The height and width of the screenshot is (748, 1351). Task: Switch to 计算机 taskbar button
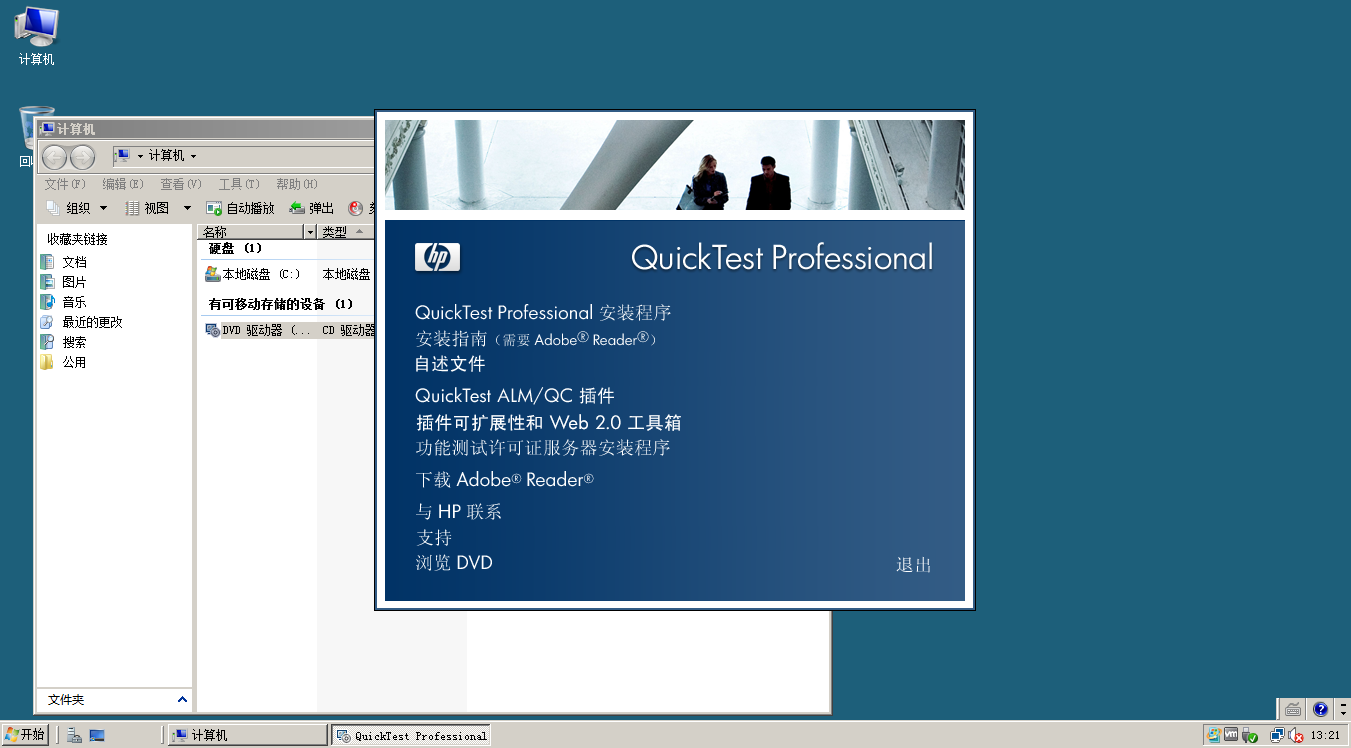click(x=248, y=735)
